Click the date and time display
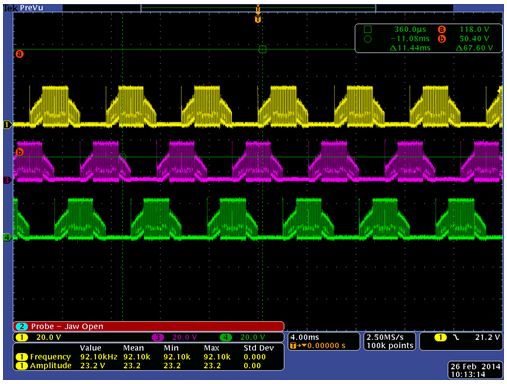Screen dimensions: 507x384 [475, 370]
